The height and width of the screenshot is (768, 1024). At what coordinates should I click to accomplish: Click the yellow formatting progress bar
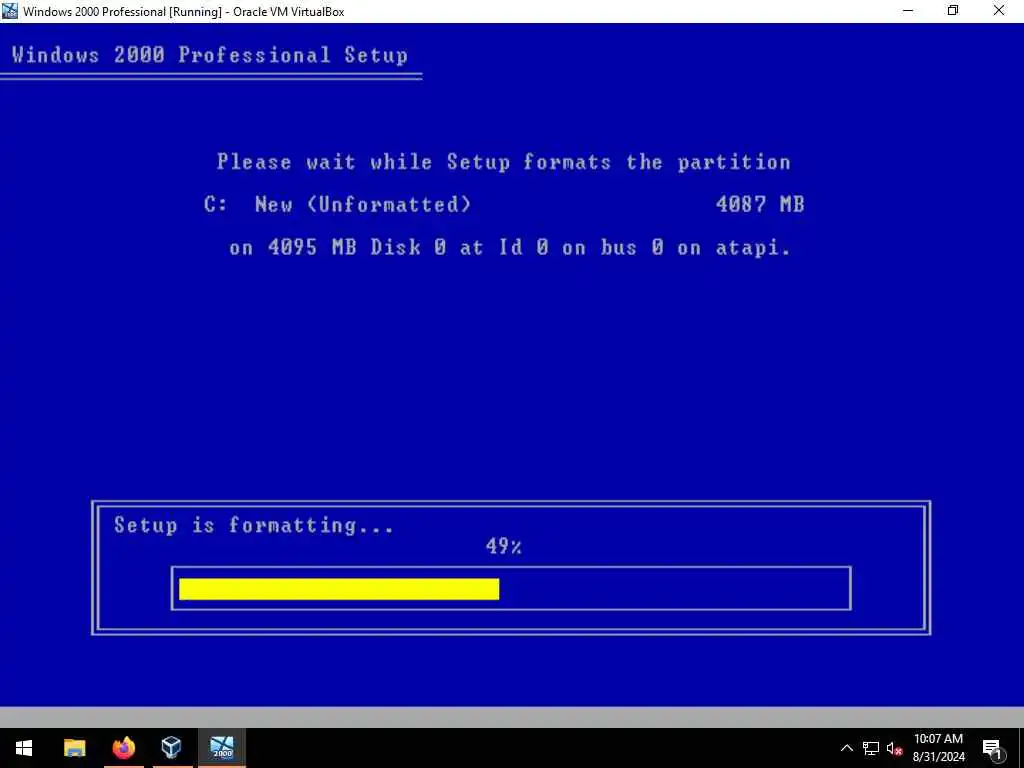point(339,588)
